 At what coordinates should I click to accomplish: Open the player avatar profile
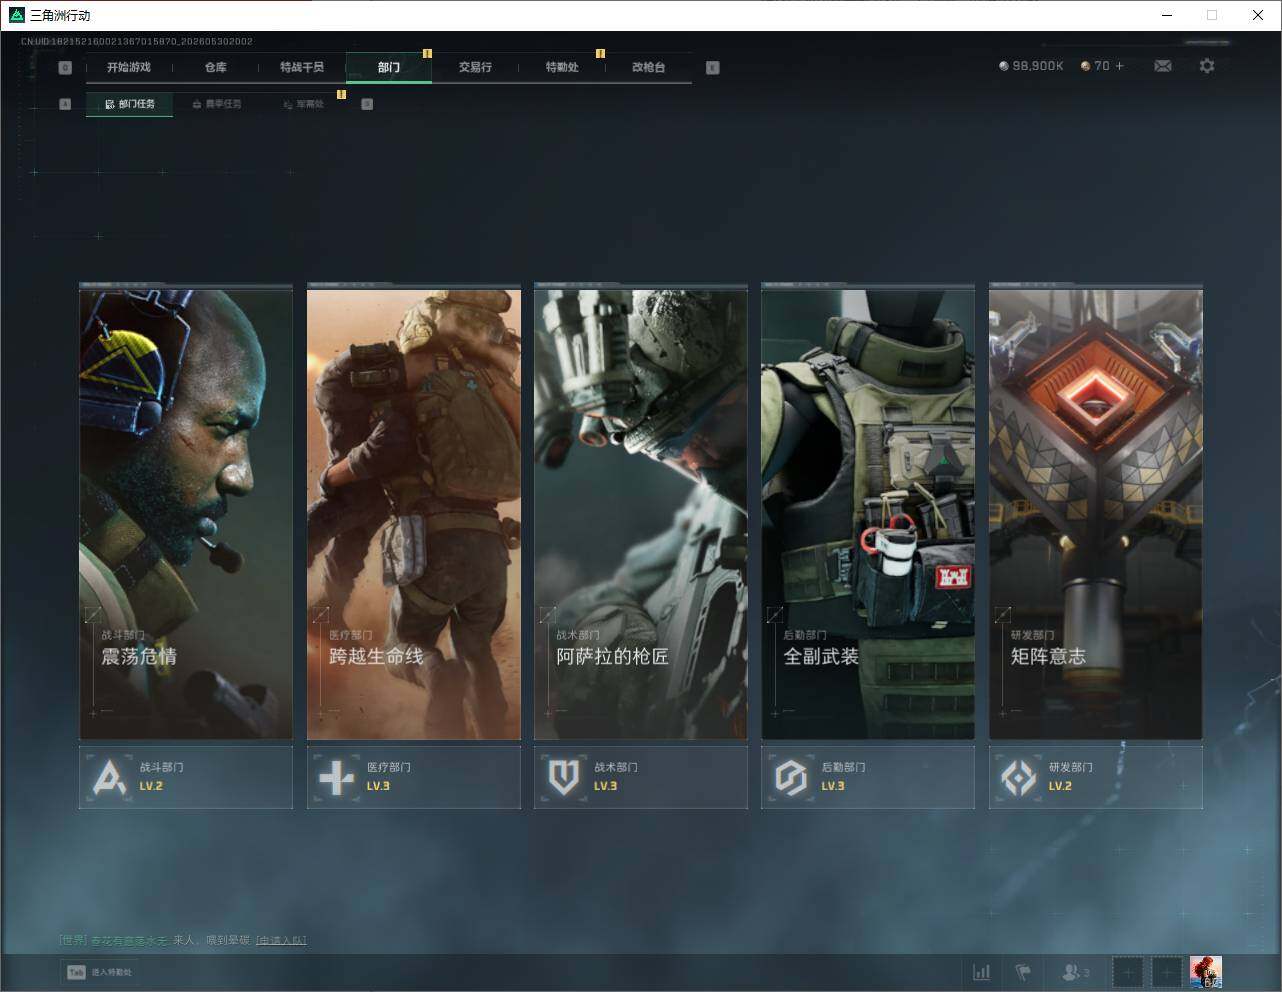pyautogui.click(x=1206, y=972)
